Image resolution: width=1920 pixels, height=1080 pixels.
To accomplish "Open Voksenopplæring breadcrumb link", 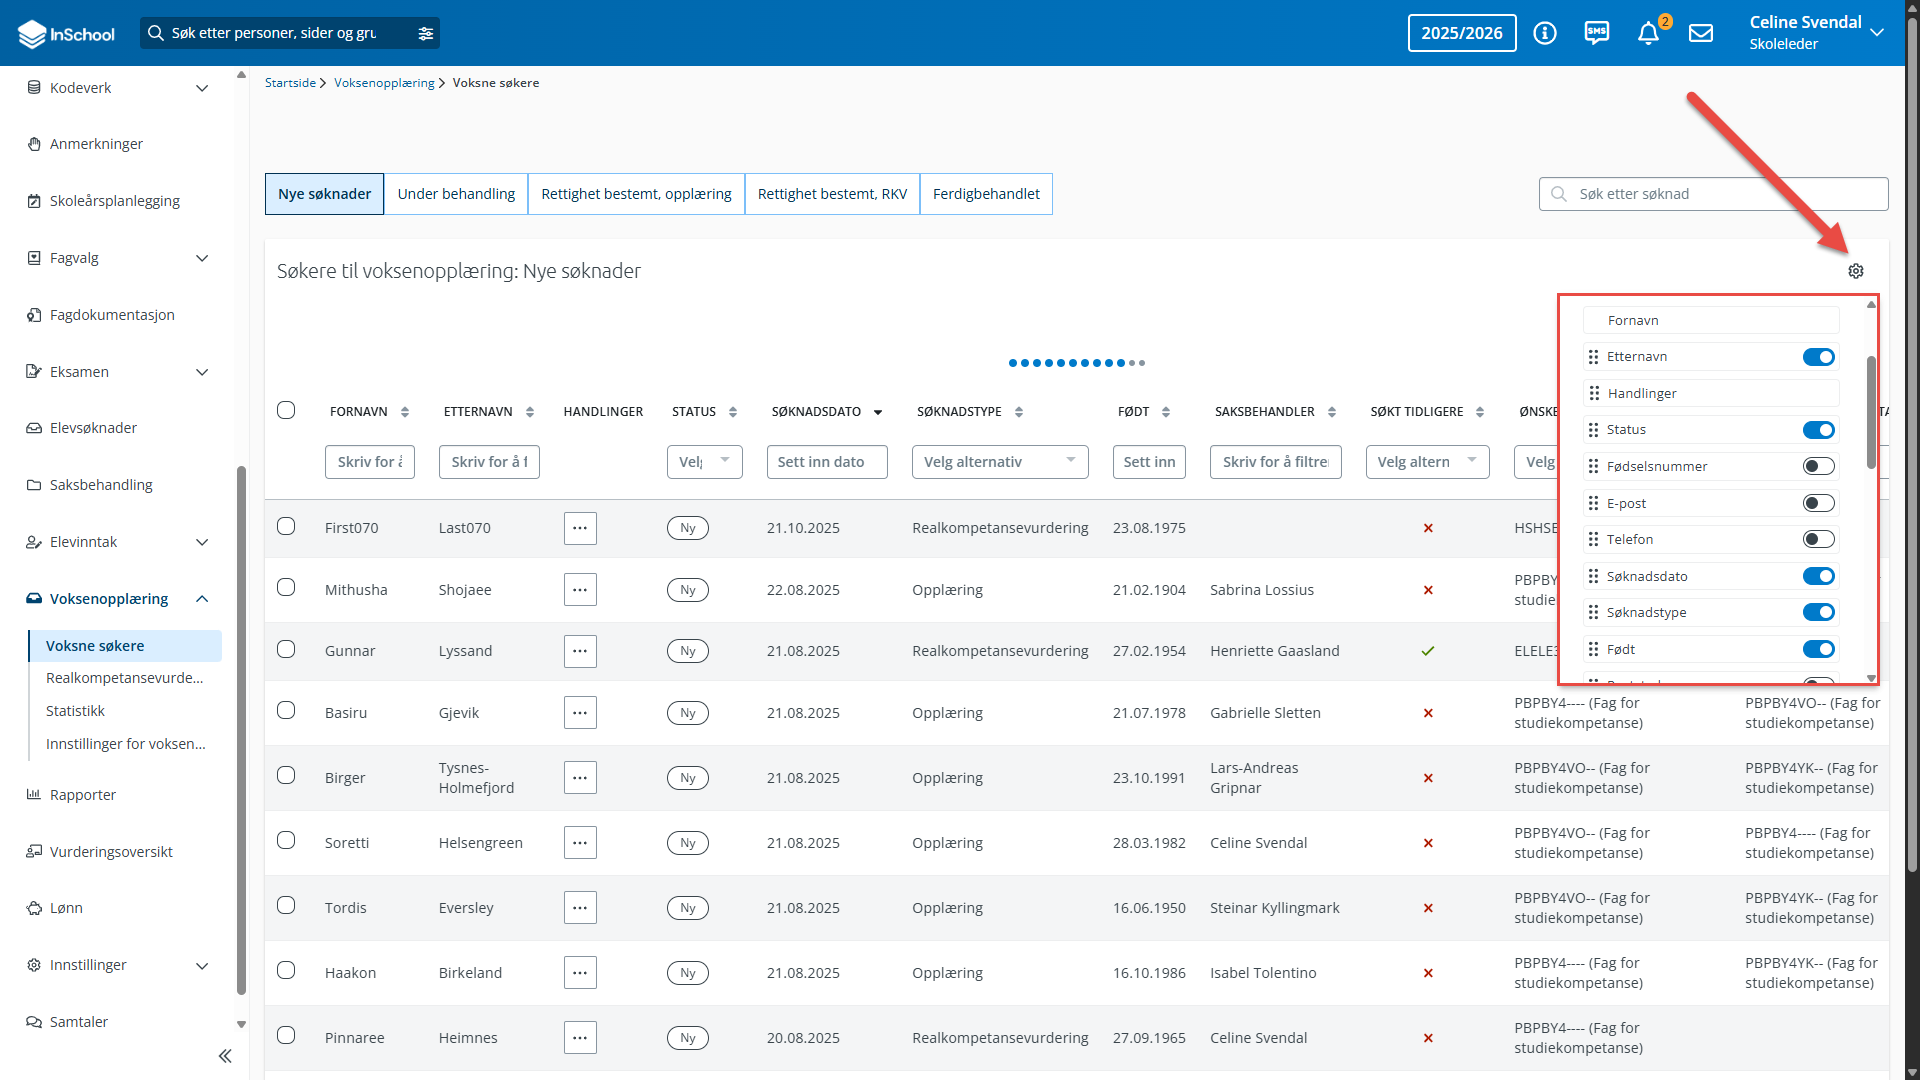I will click(384, 82).
